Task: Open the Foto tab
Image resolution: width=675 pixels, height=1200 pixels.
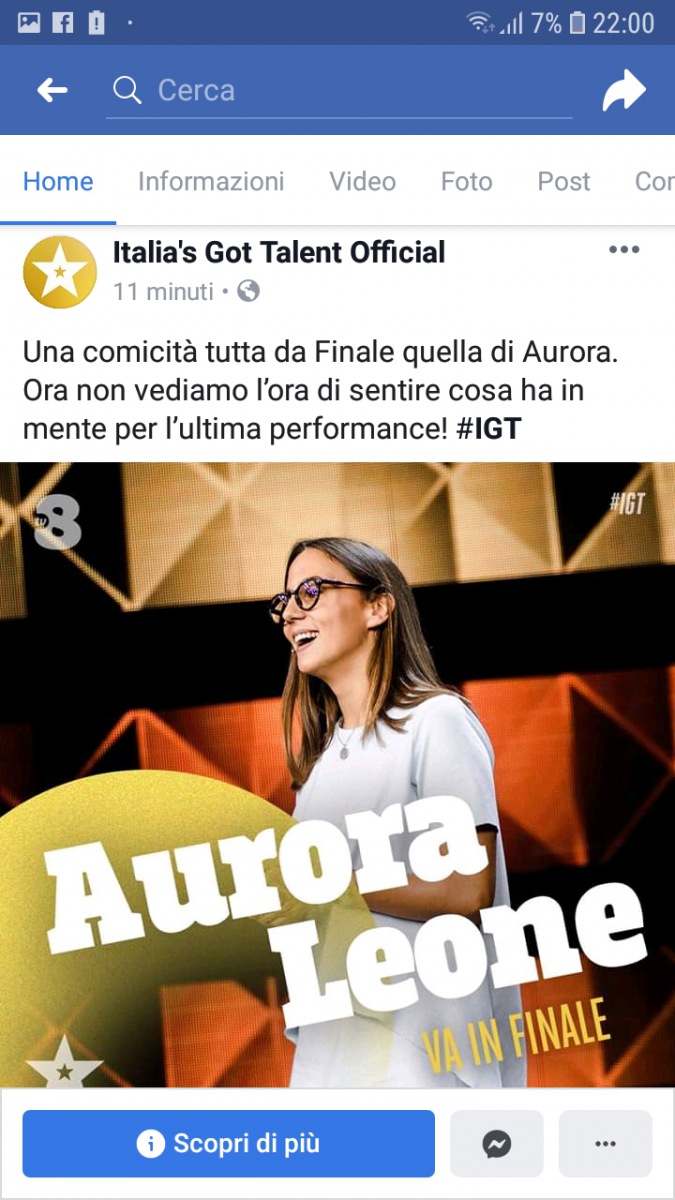Action: point(467,181)
